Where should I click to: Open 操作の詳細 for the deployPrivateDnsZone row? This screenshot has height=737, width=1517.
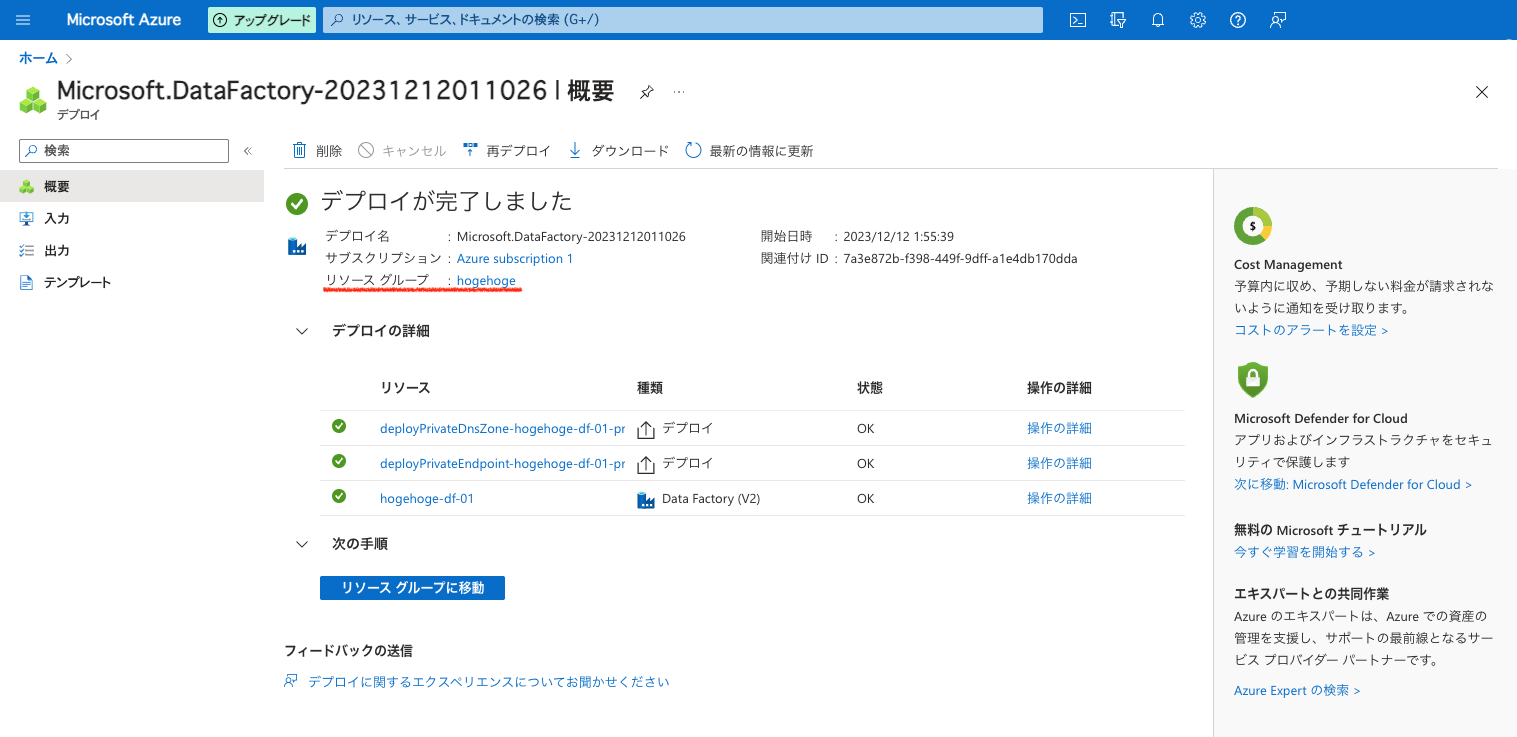(1059, 429)
